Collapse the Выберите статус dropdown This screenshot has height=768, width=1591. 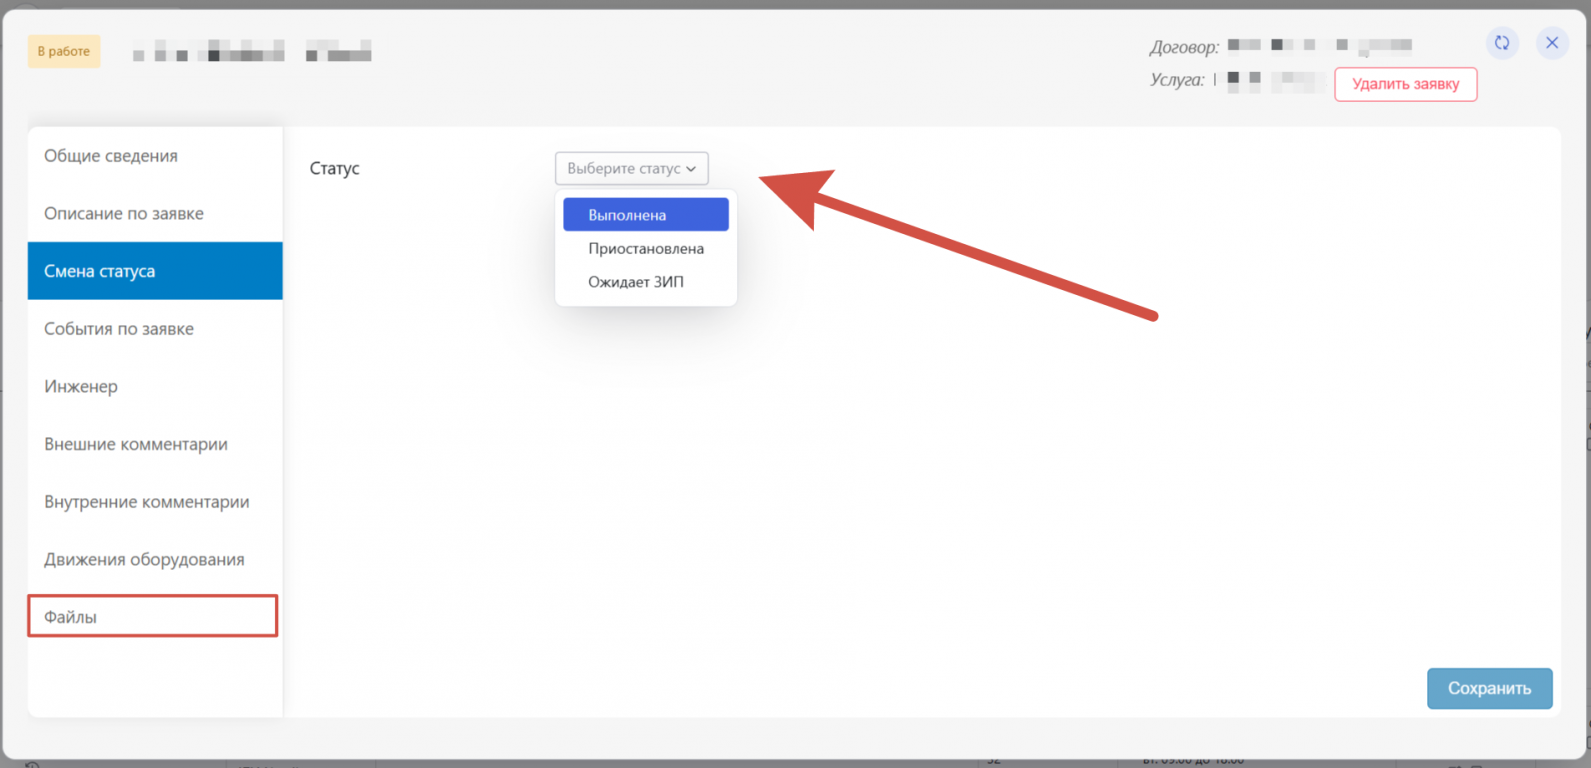pos(631,169)
